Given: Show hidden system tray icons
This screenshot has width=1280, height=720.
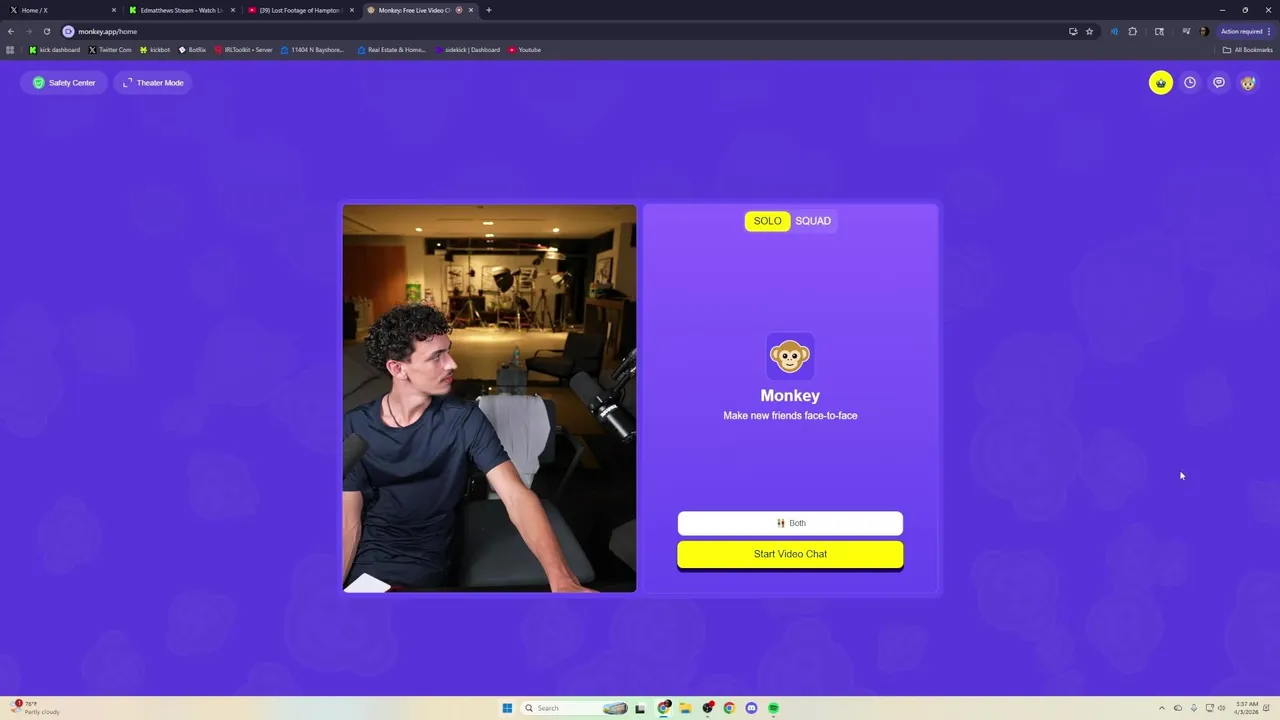Looking at the screenshot, I should coord(1161,708).
